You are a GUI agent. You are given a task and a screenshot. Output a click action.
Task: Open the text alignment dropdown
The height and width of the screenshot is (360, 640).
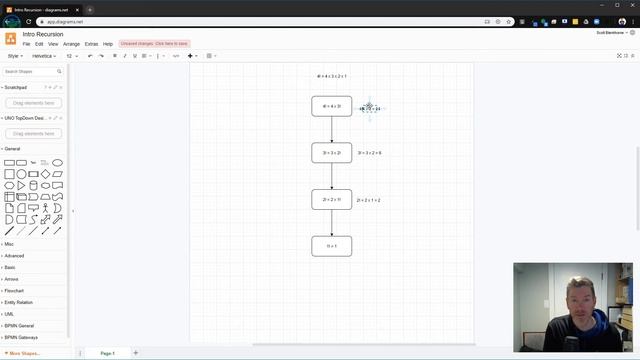point(146,56)
